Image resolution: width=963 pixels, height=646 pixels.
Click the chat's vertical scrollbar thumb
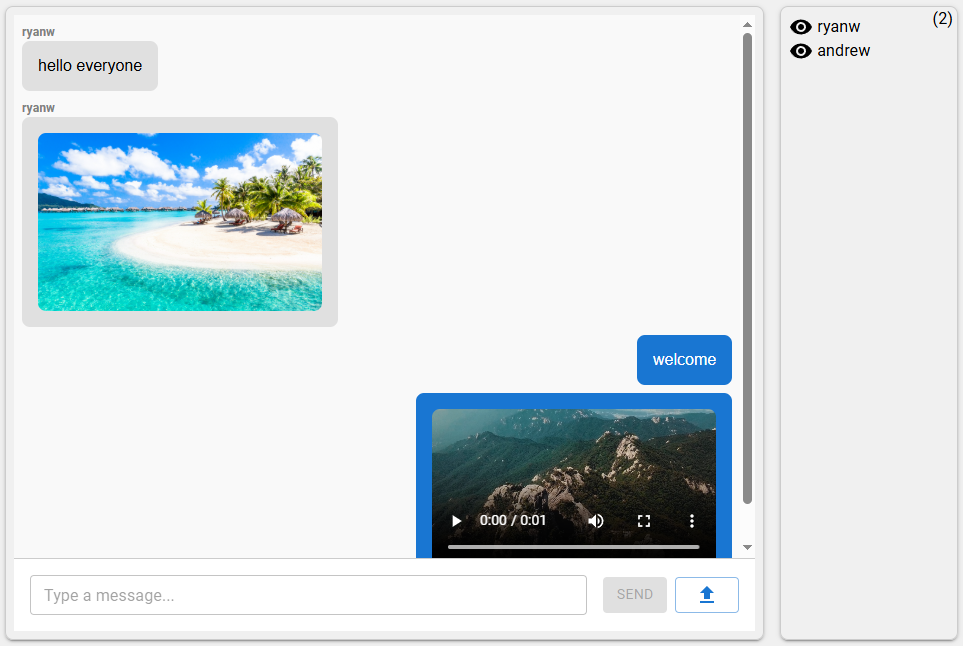point(747,268)
